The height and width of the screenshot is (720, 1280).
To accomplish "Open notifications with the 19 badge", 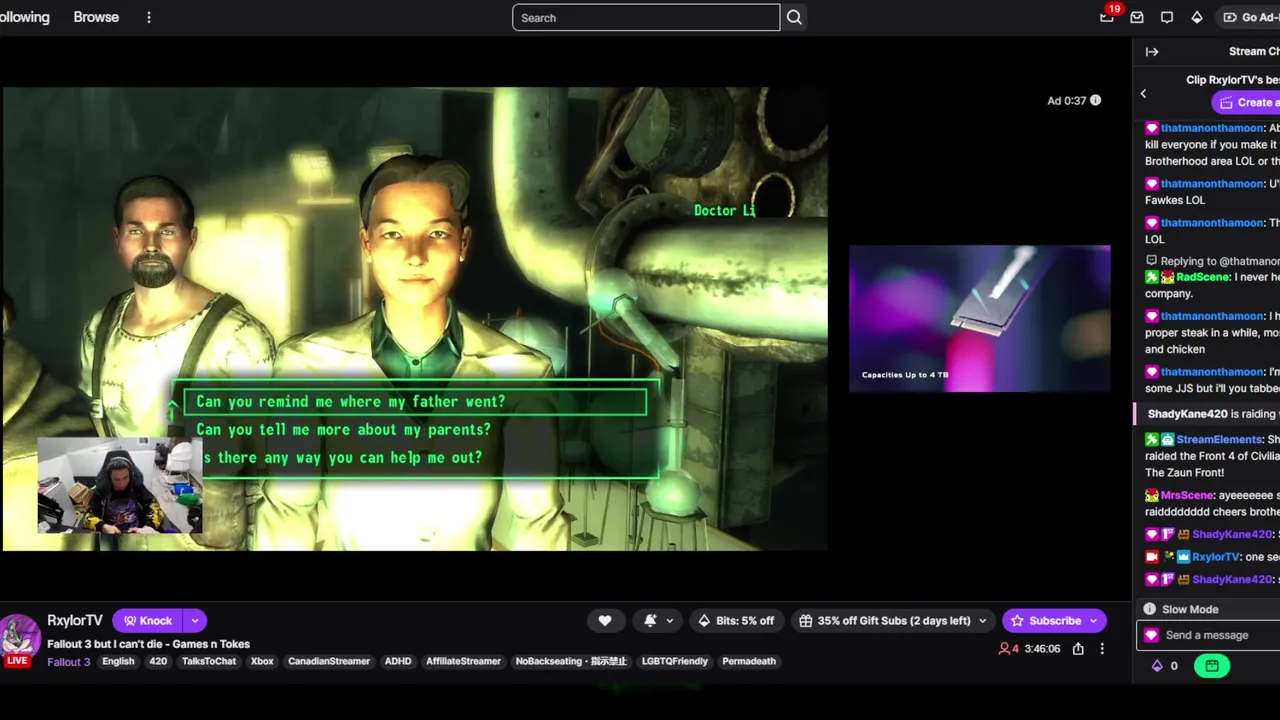I will [1107, 17].
